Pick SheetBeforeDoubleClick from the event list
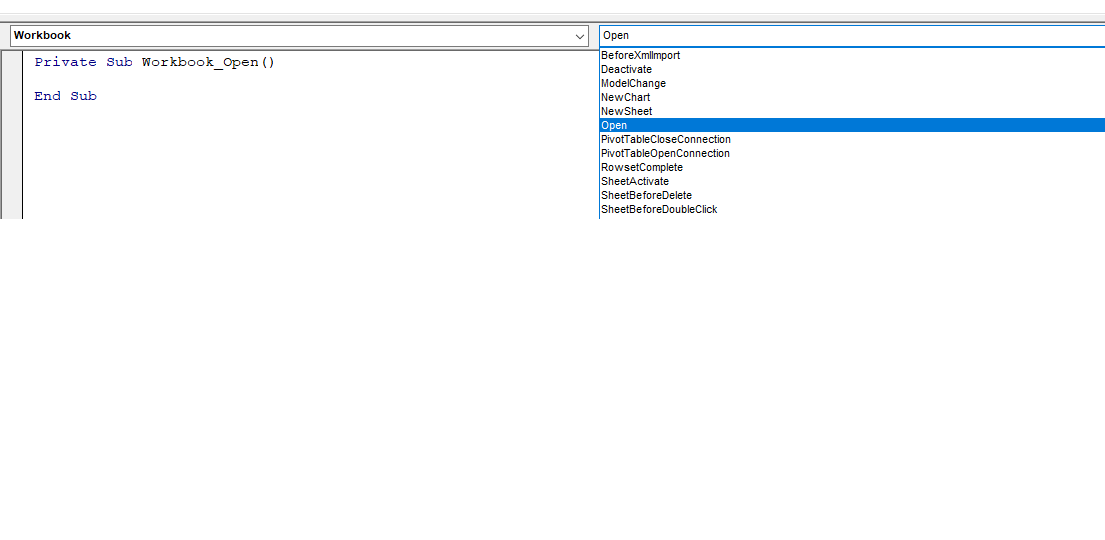 point(852,209)
